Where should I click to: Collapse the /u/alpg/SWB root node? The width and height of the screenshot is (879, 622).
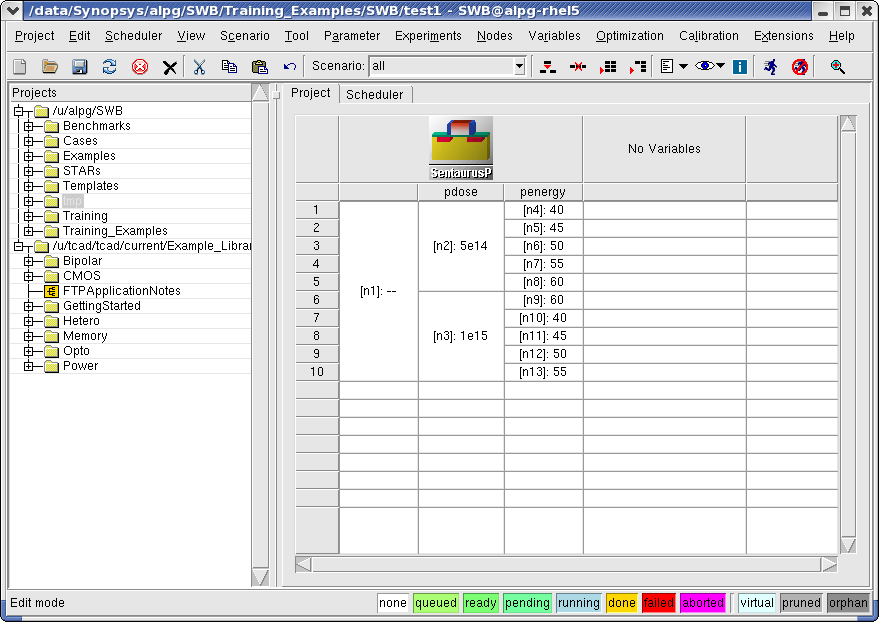pyautogui.click(x=18, y=111)
